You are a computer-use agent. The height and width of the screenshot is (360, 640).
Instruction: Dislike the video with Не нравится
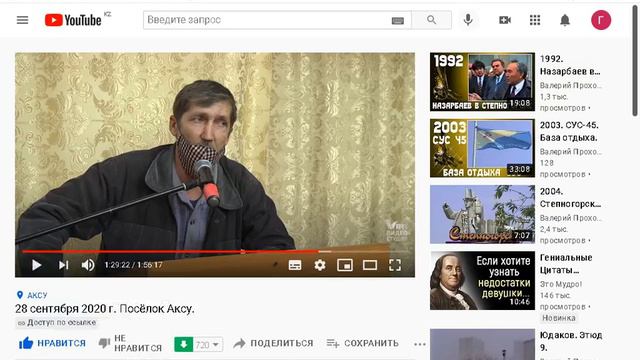[x=130, y=343]
